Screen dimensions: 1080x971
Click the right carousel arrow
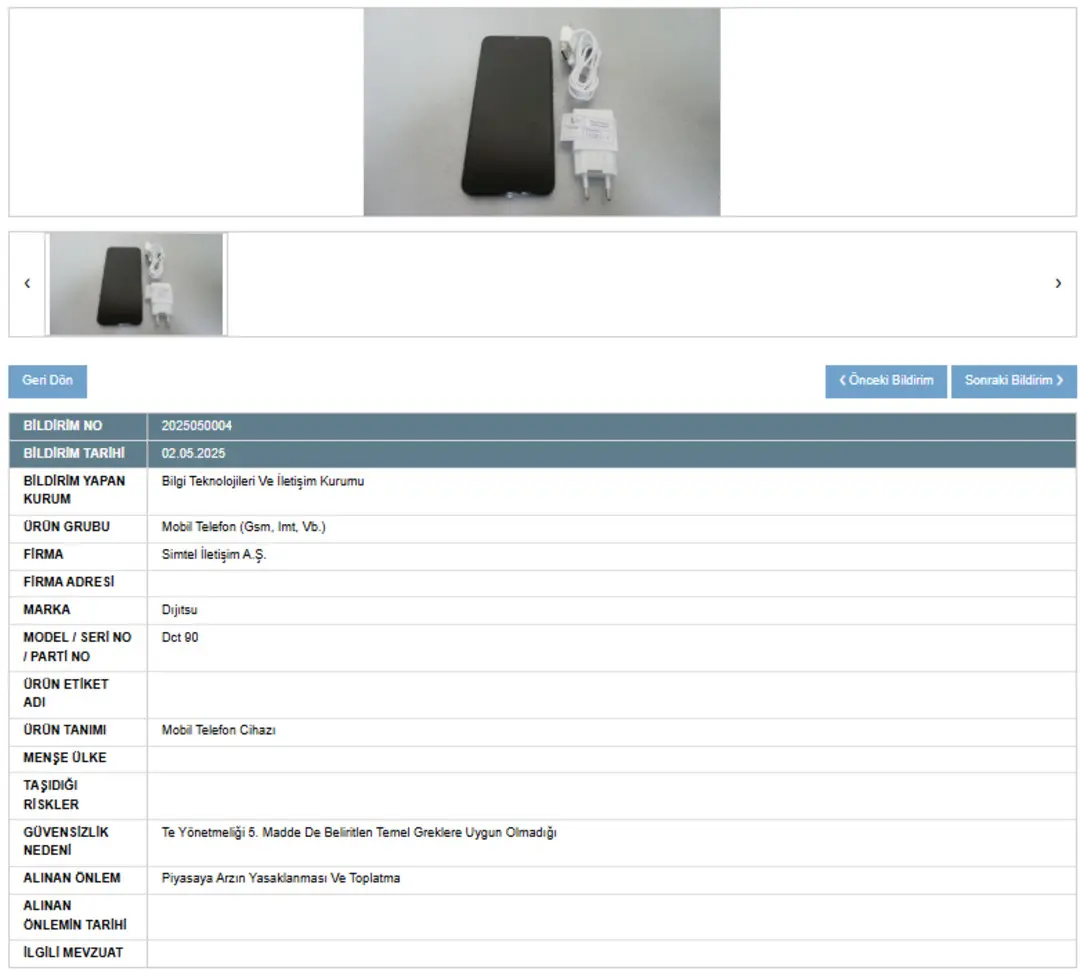click(x=1058, y=284)
